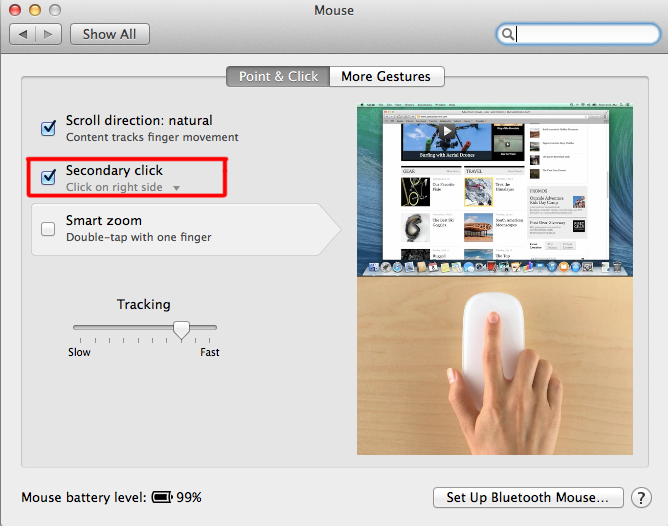Screen dimensions: 668x526
Task: Click the Tracking speed slider knob
Action: [181, 330]
